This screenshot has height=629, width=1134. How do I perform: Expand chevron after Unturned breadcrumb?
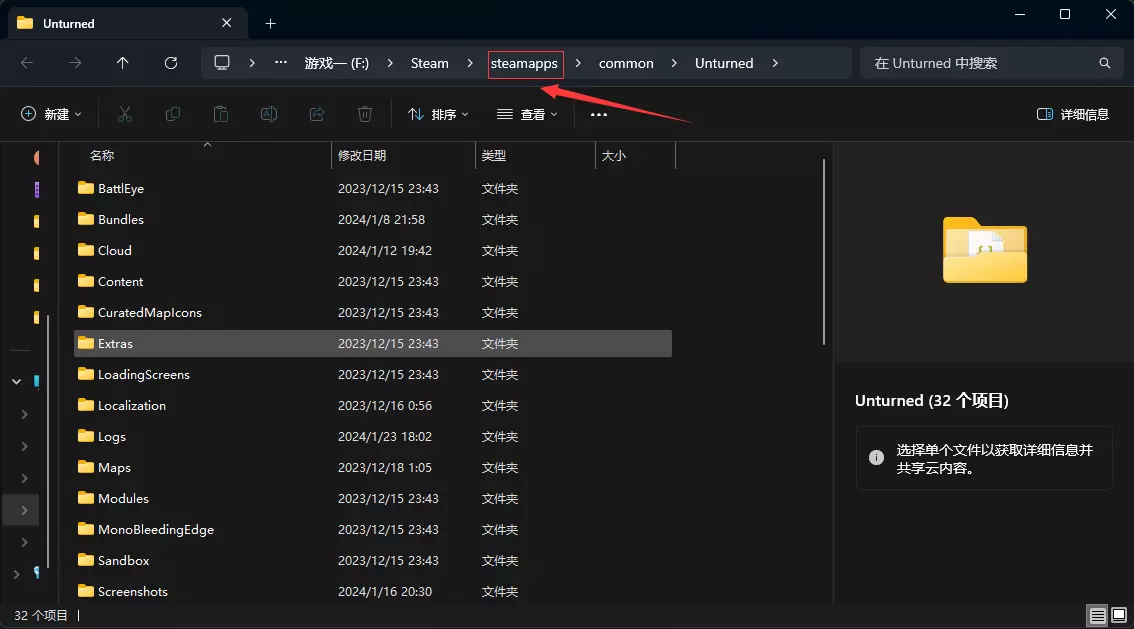coord(775,63)
